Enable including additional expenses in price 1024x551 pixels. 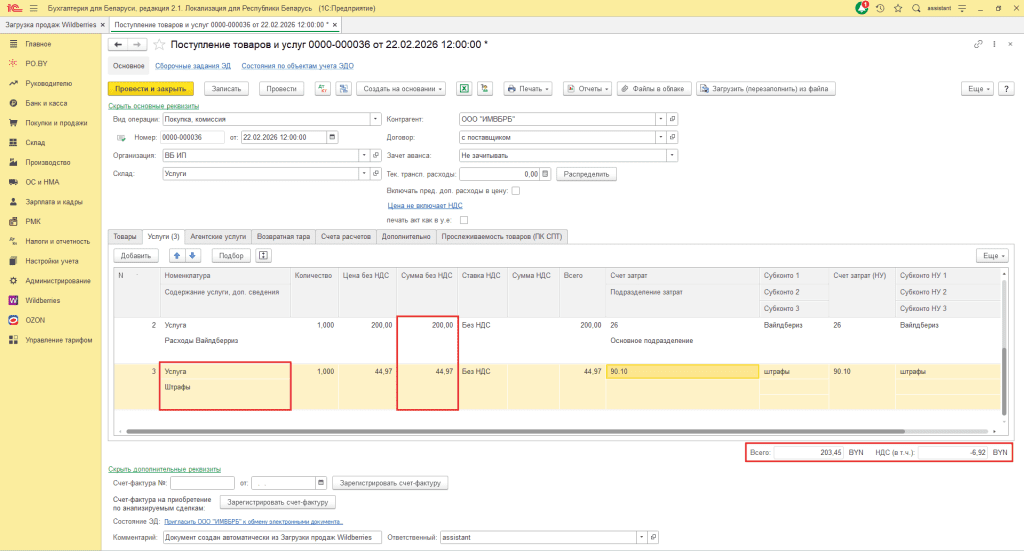tap(516, 190)
